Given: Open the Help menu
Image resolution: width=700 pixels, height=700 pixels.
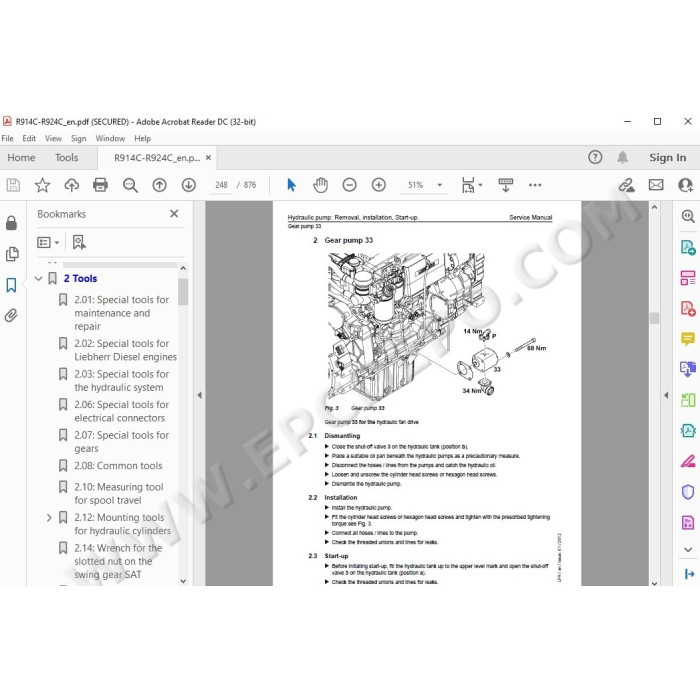Looking at the screenshot, I should click(142, 138).
